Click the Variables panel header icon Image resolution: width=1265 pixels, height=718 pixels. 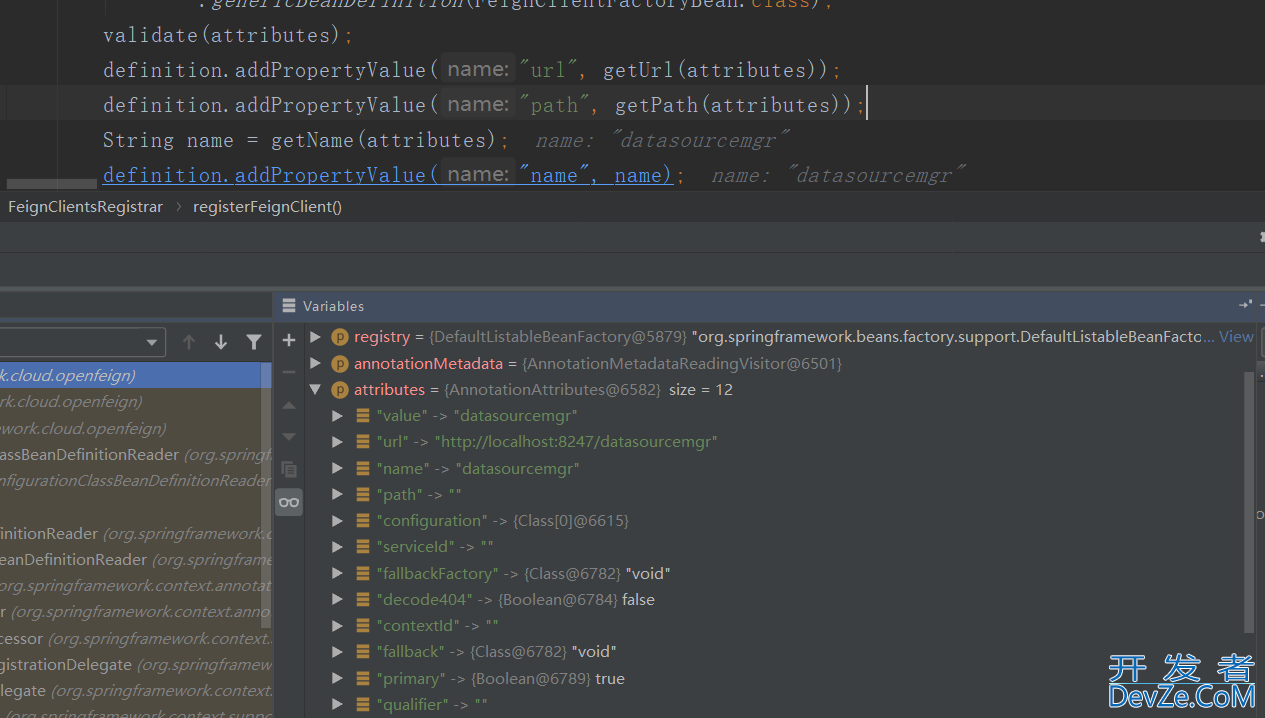[289, 306]
